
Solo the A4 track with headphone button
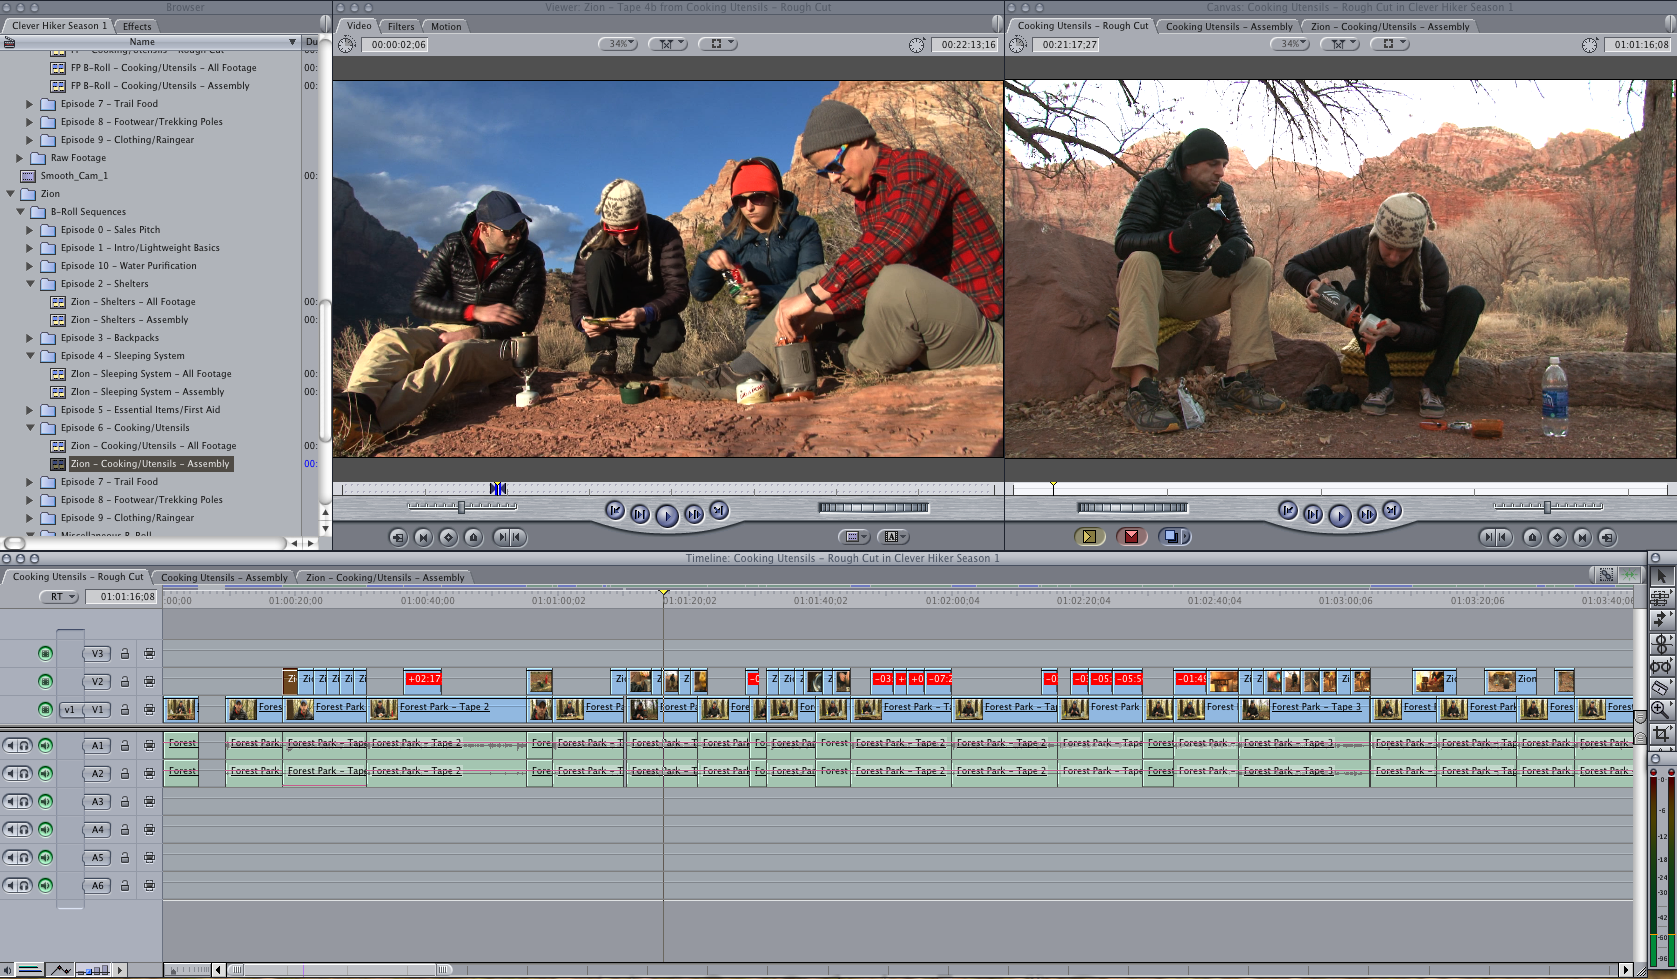point(24,829)
